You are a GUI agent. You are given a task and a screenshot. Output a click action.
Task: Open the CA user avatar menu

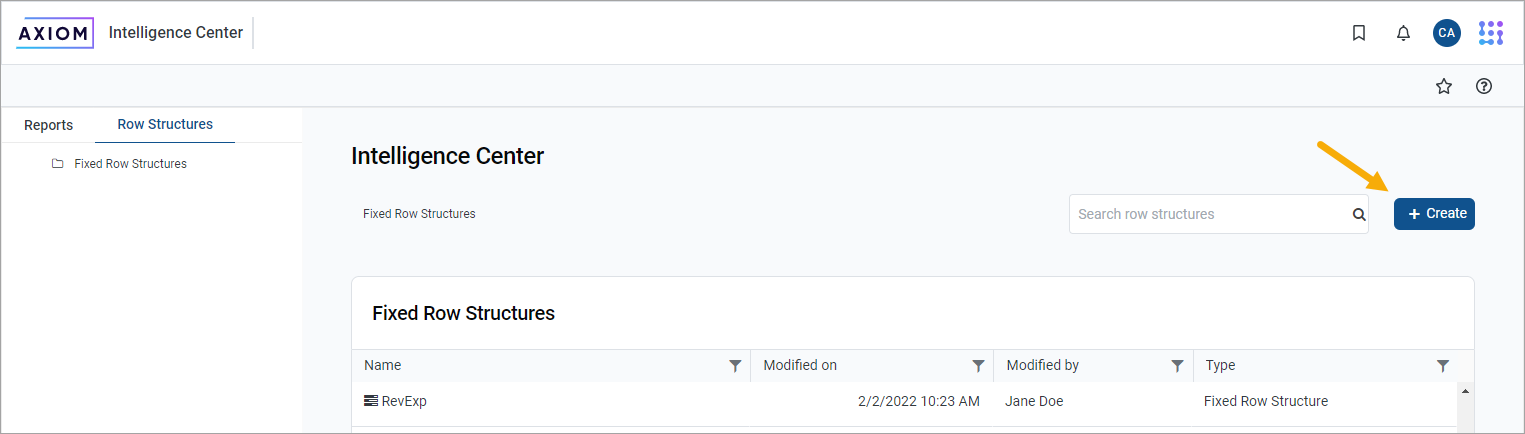tap(1446, 33)
